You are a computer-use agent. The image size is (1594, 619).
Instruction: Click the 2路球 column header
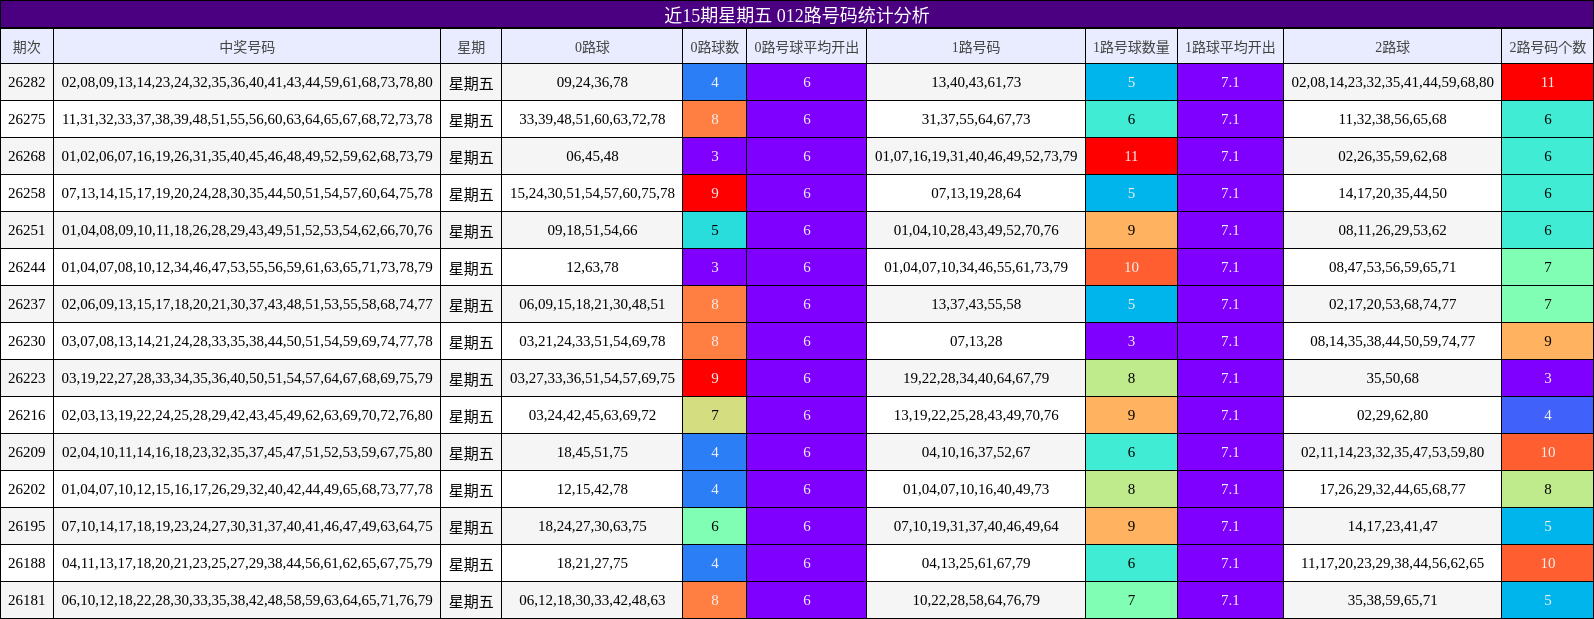coord(1392,47)
